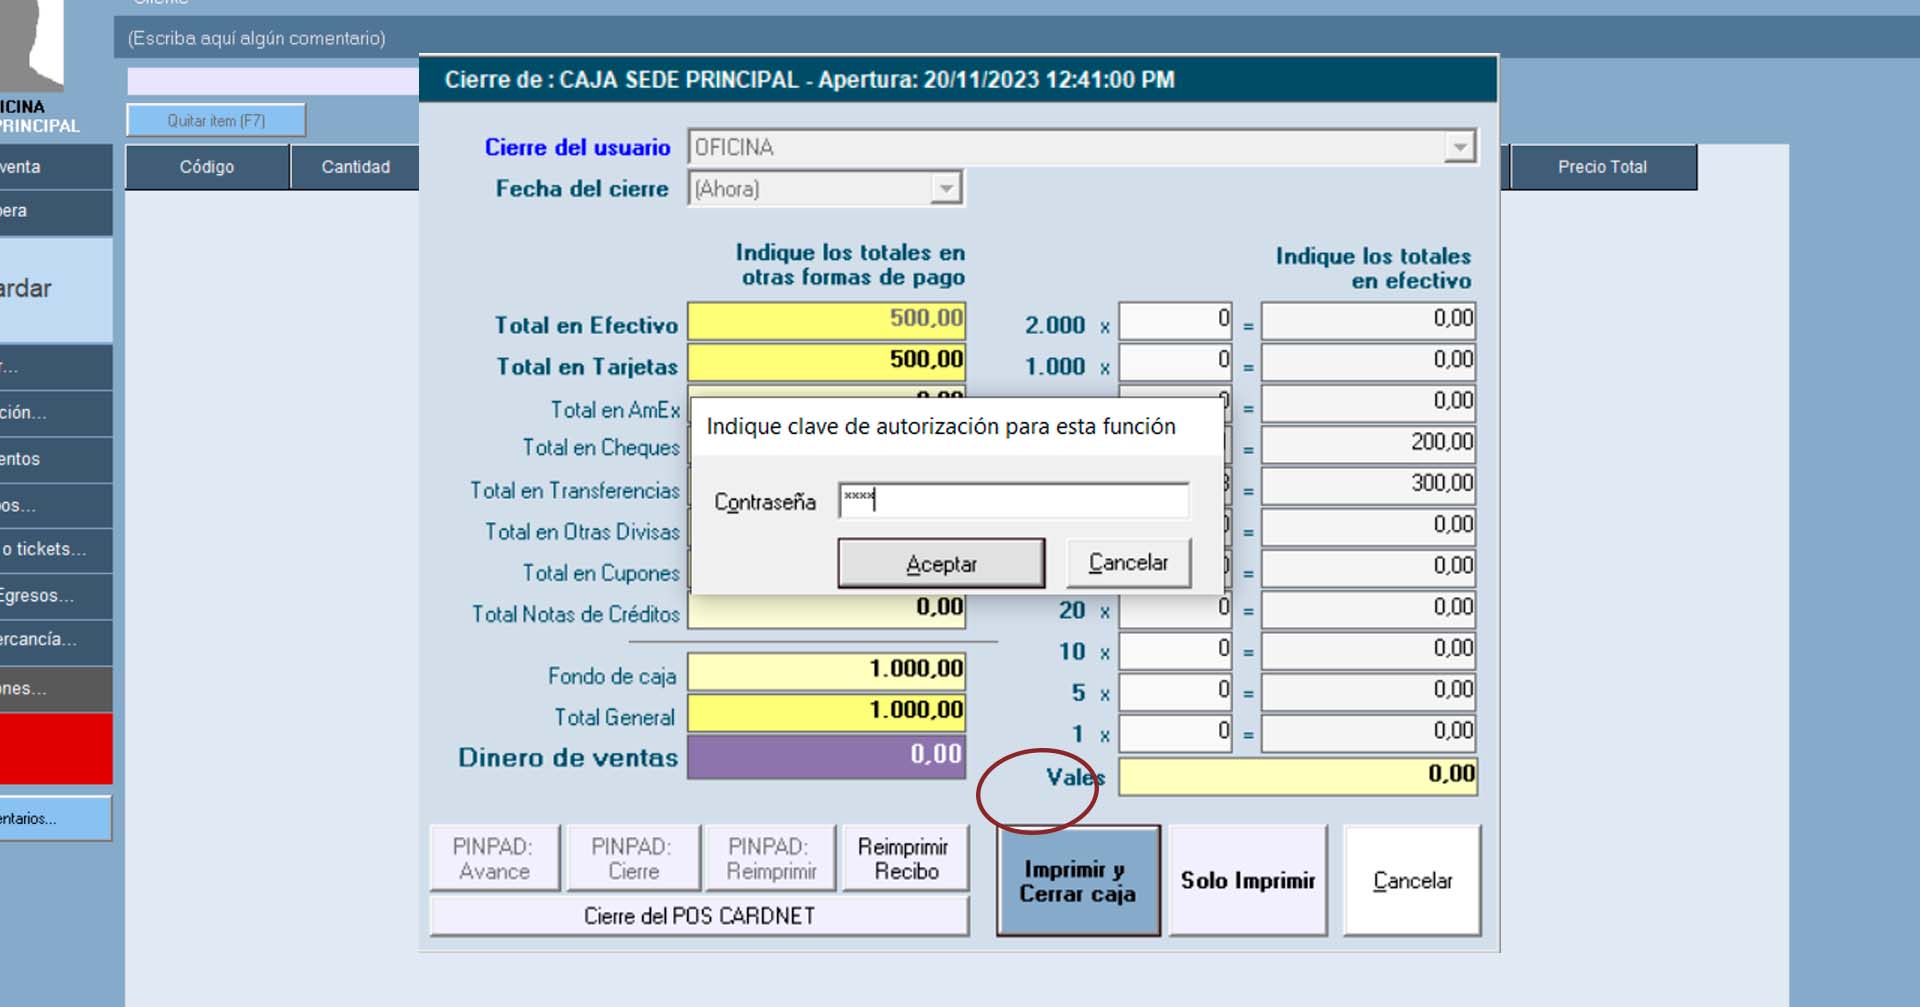Select the Total en Efectivo field

coord(826,320)
